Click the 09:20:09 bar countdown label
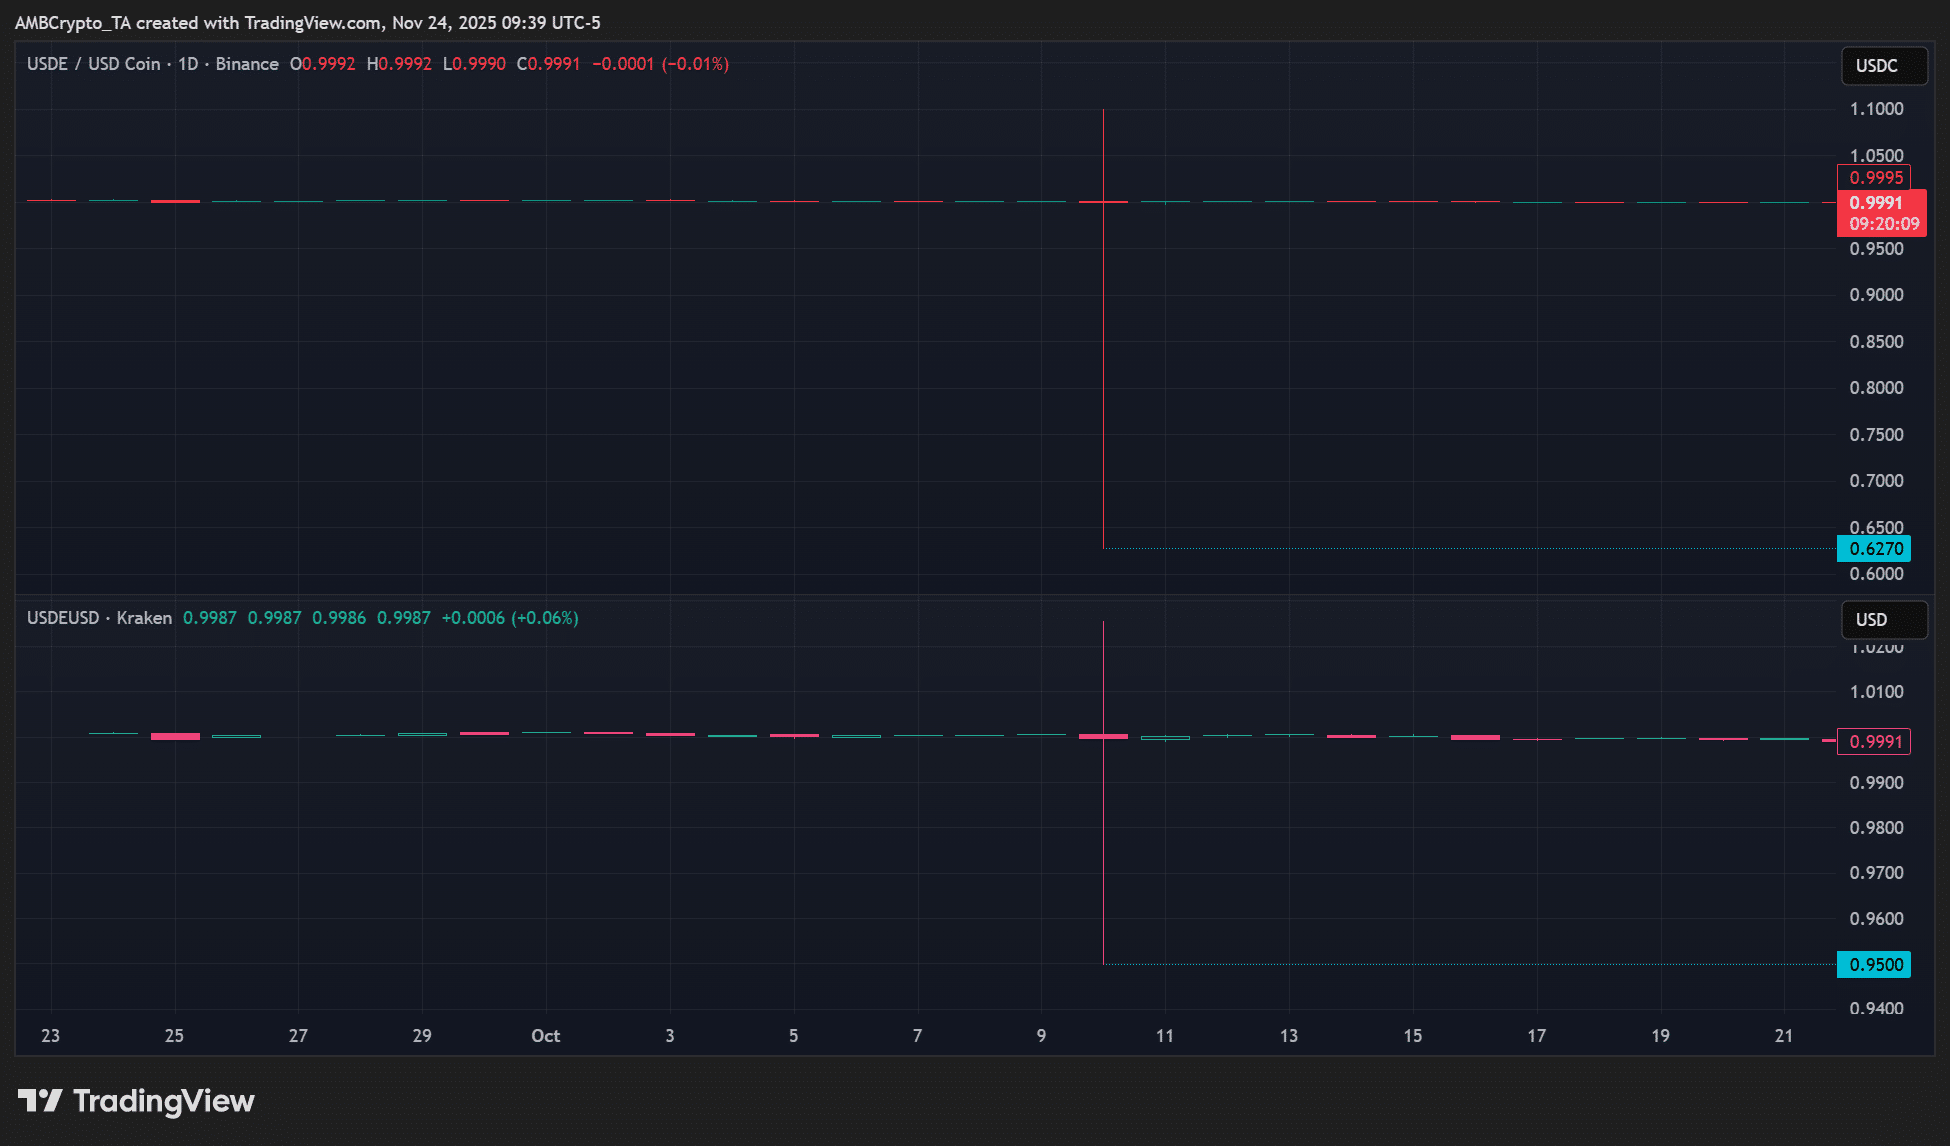Screen dimensions: 1950x1146 1883,224
